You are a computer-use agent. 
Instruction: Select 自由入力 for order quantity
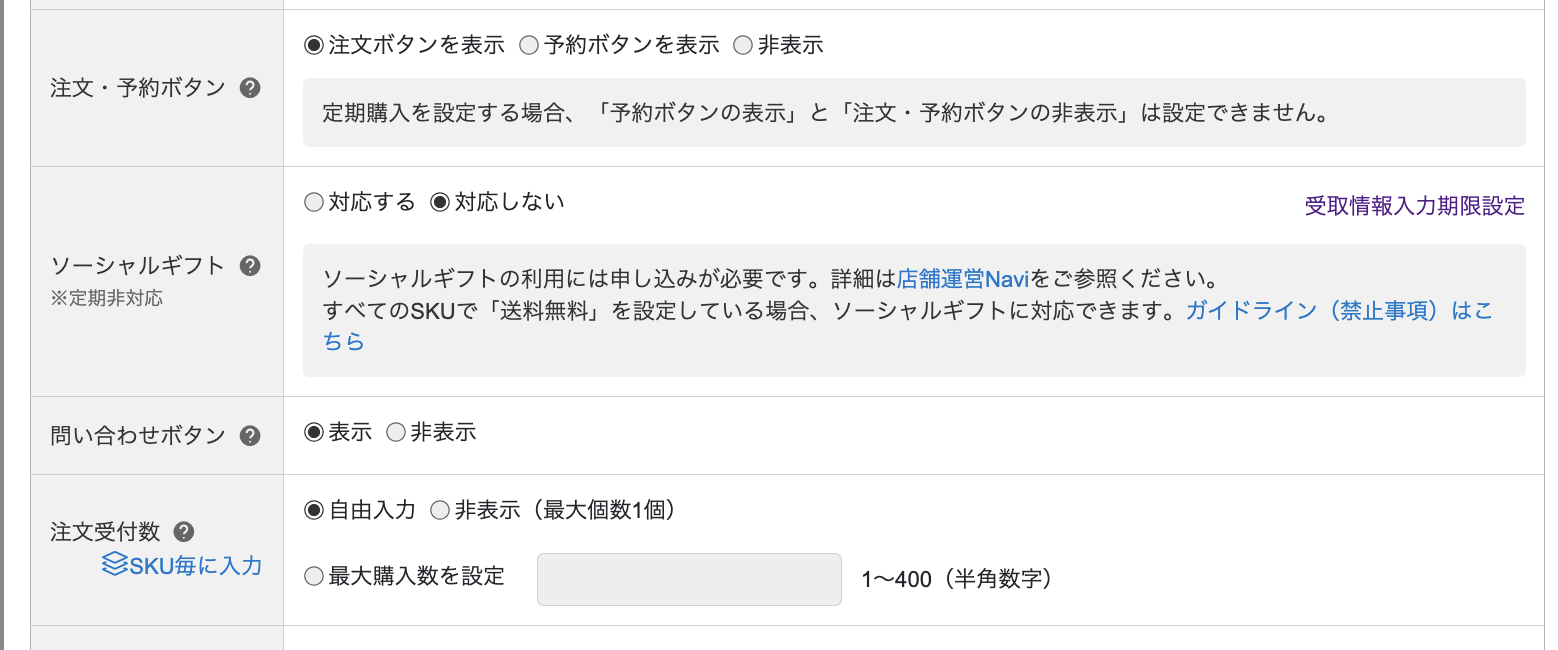coord(314,511)
